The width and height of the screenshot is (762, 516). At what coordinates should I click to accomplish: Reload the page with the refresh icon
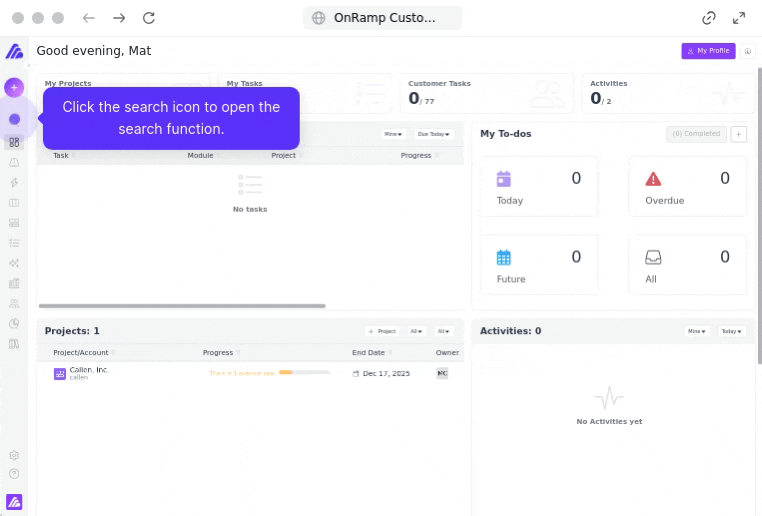point(149,18)
